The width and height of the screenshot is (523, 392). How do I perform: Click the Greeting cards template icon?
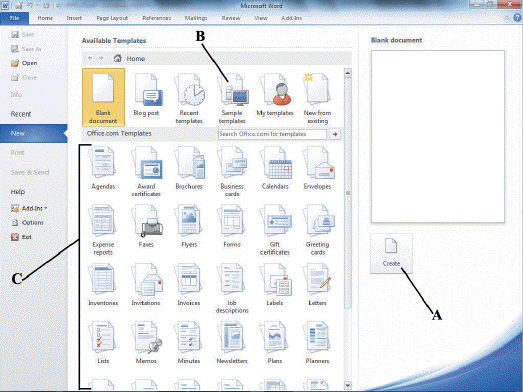(318, 230)
